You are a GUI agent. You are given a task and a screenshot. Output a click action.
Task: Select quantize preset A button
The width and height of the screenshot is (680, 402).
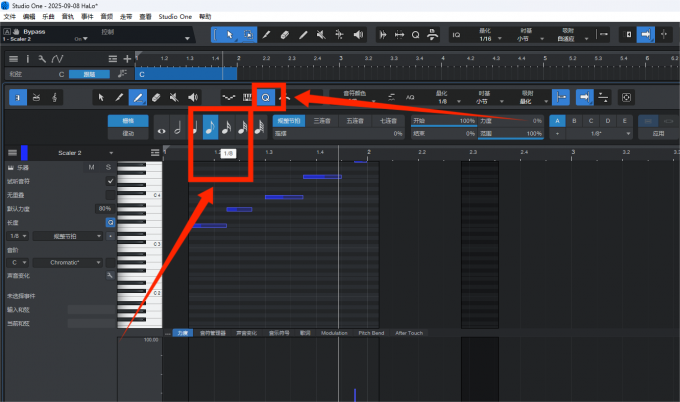point(561,120)
